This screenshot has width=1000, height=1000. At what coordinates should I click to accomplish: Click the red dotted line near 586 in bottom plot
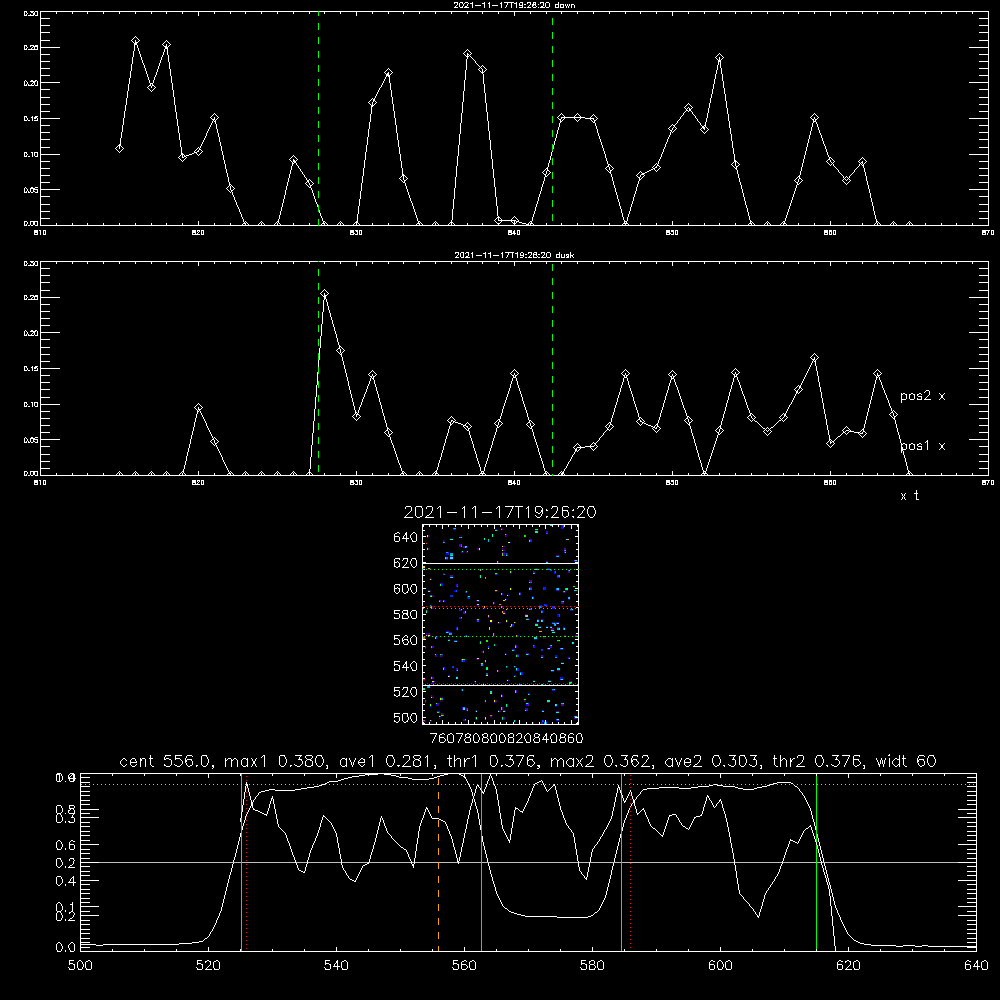tap(631, 861)
